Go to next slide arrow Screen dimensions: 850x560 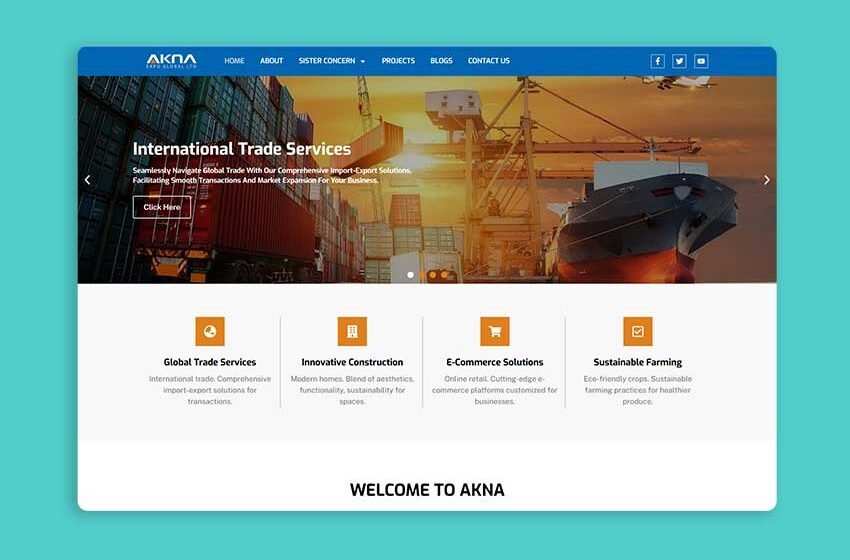[767, 180]
